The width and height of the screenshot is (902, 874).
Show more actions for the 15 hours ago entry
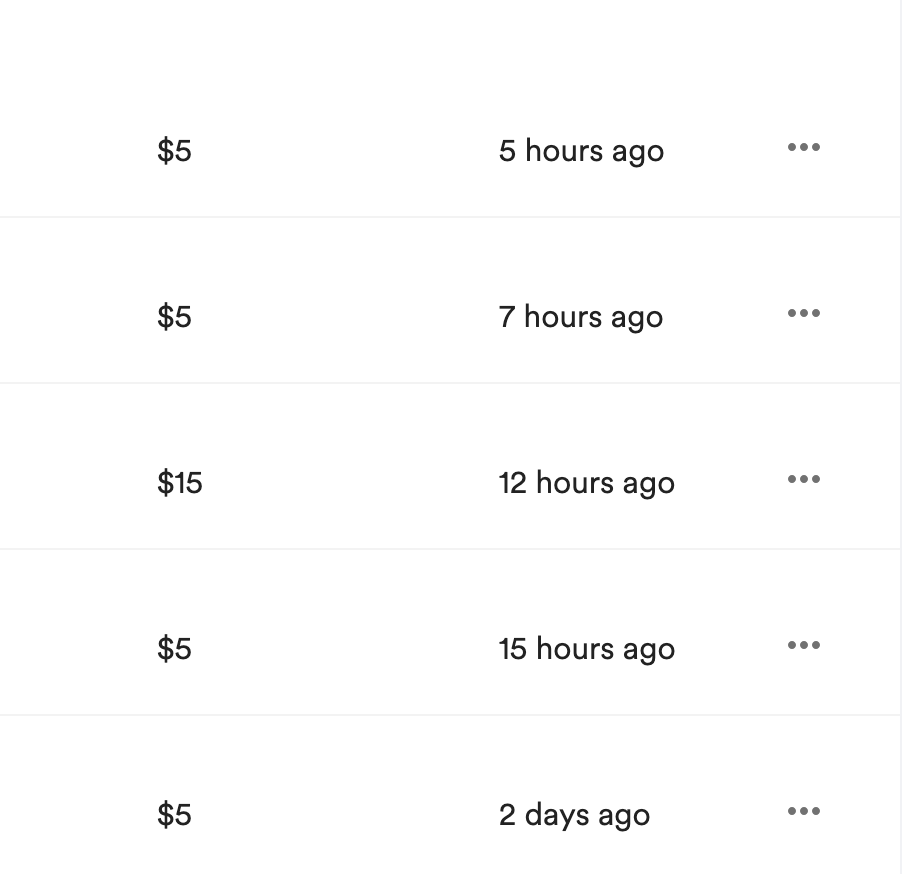tap(803, 646)
